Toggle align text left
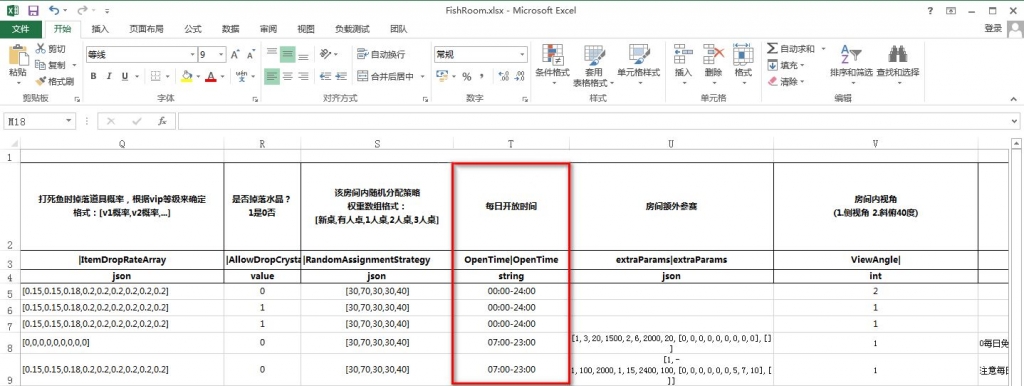Viewport: 1024px width, 386px height. click(x=272, y=76)
